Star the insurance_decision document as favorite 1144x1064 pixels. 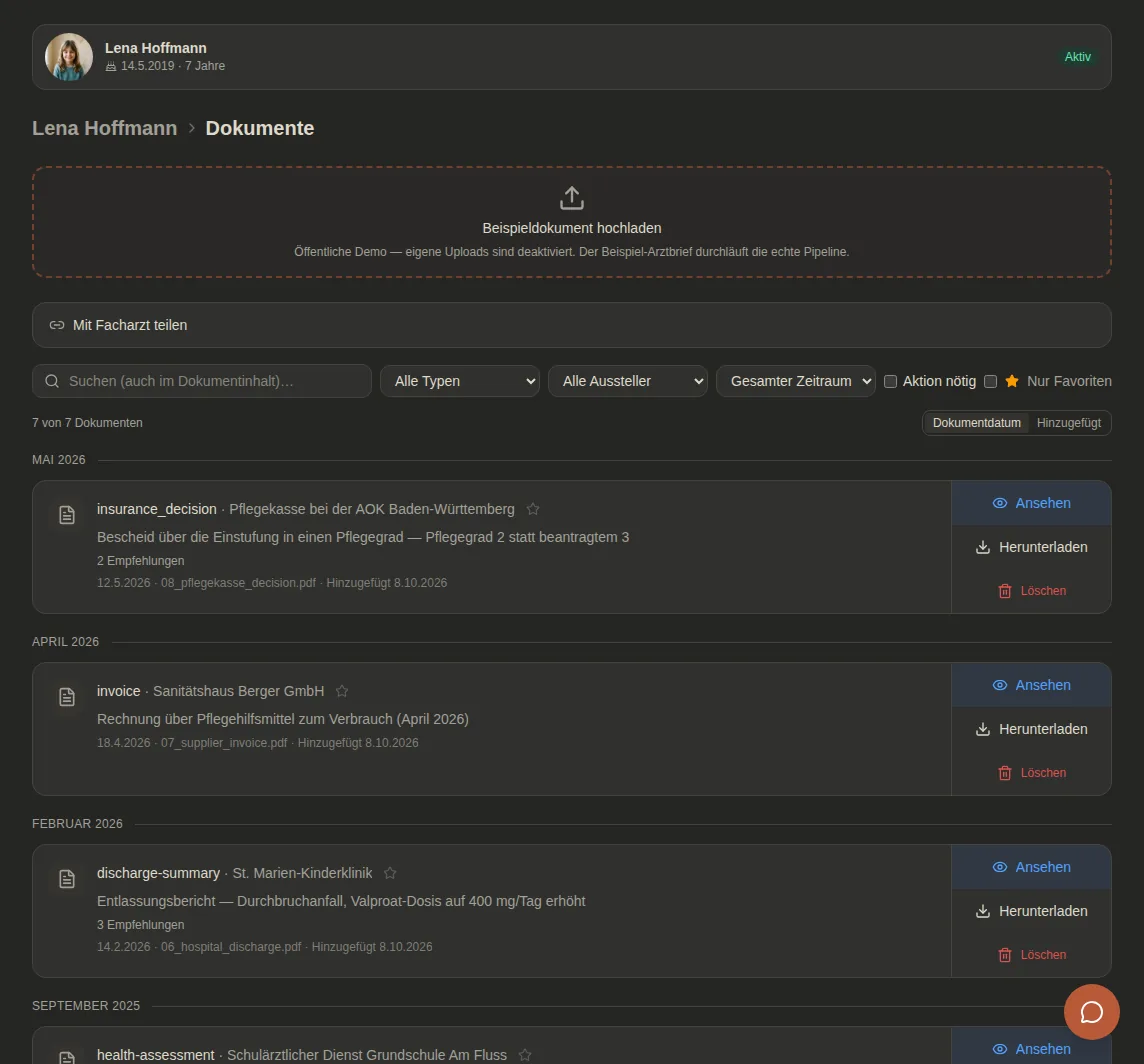click(x=533, y=509)
